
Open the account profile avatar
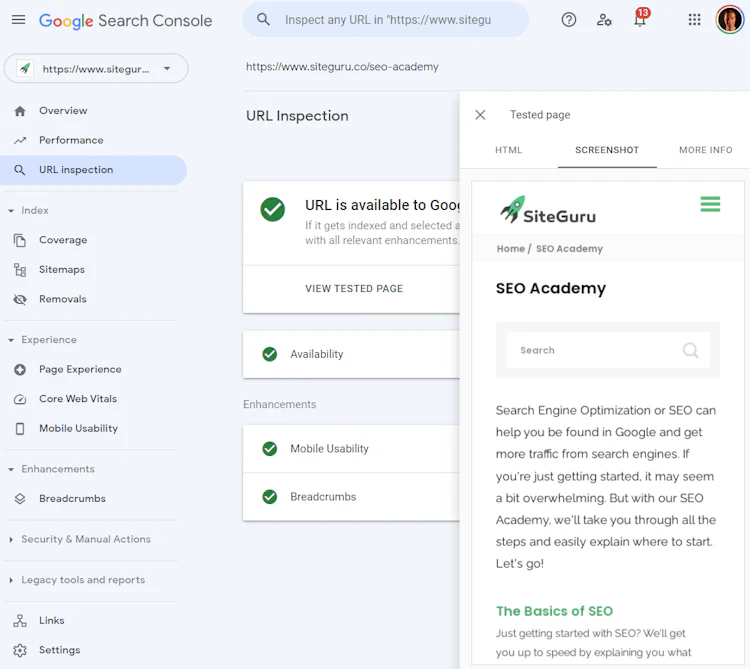coord(729,20)
